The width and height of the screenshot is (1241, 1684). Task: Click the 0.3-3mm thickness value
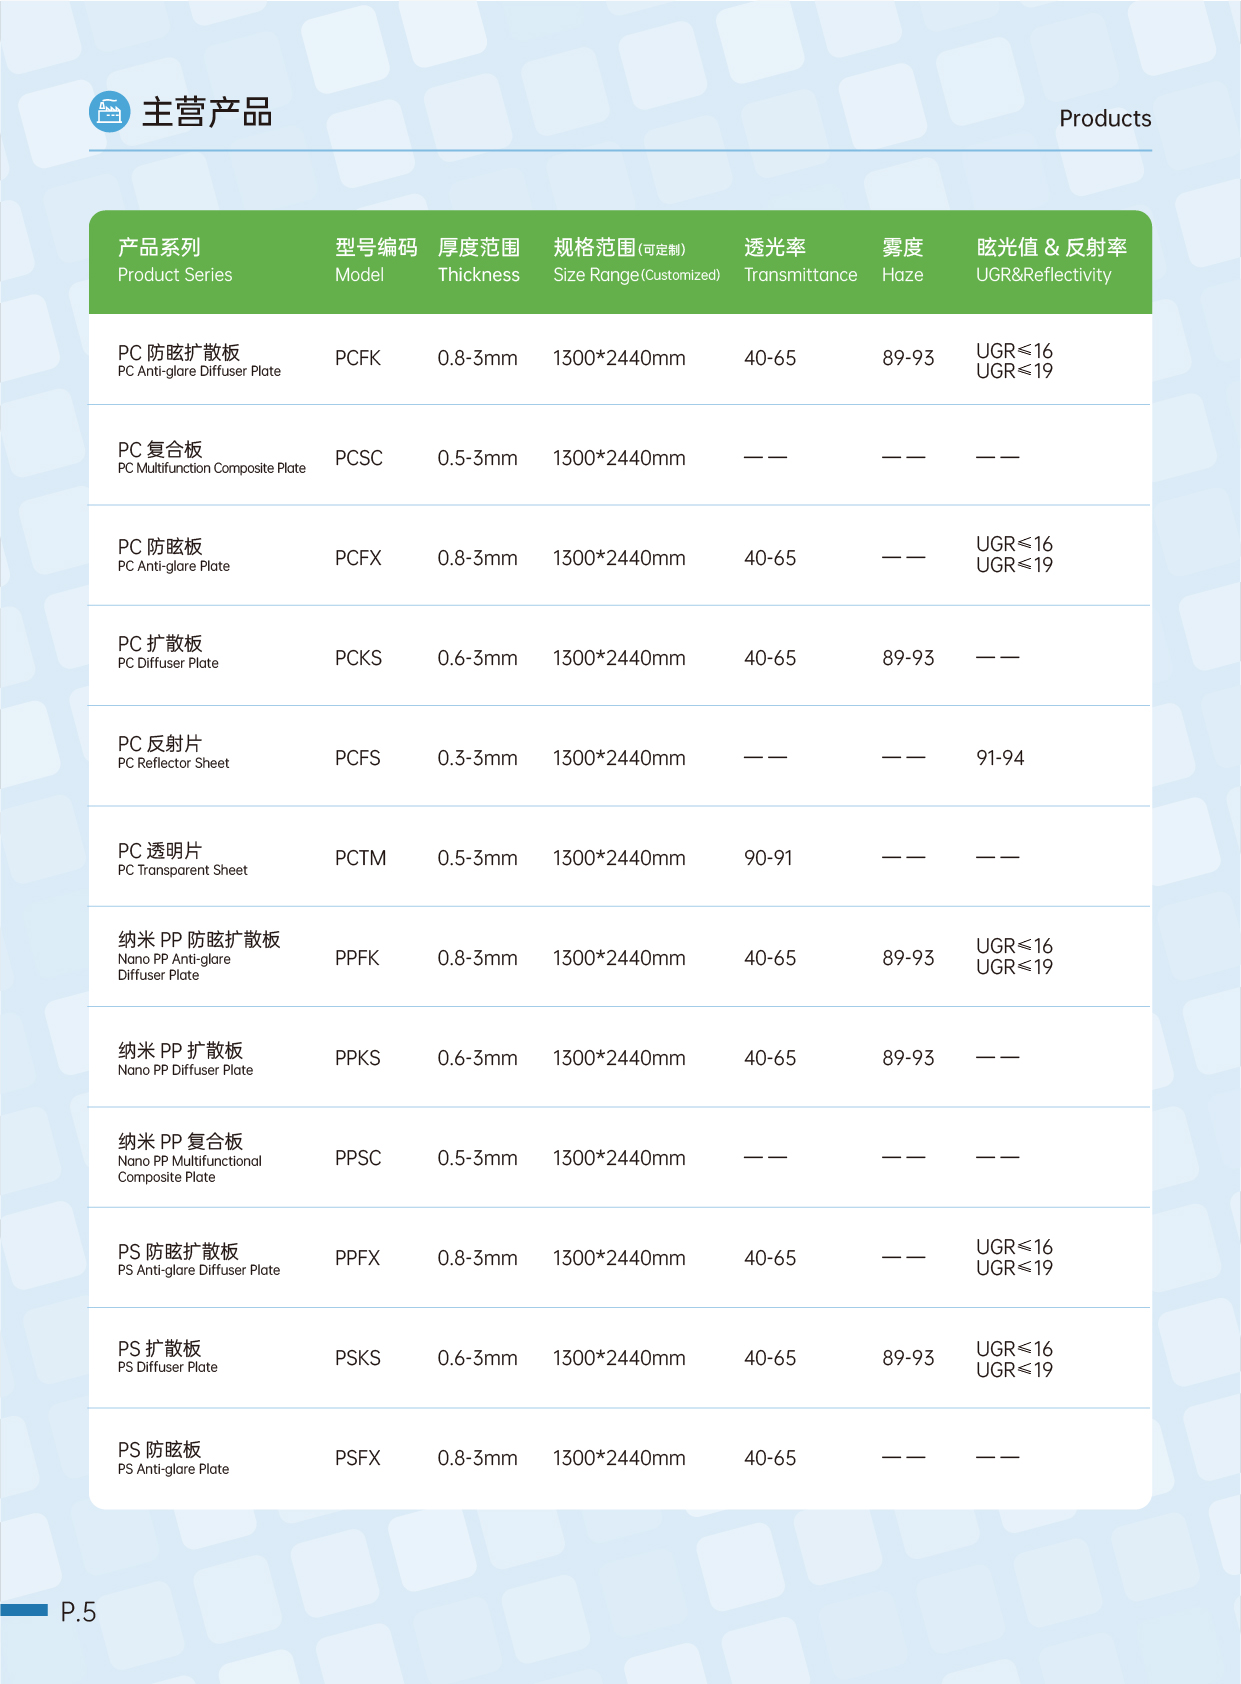(x=477, y=758)
